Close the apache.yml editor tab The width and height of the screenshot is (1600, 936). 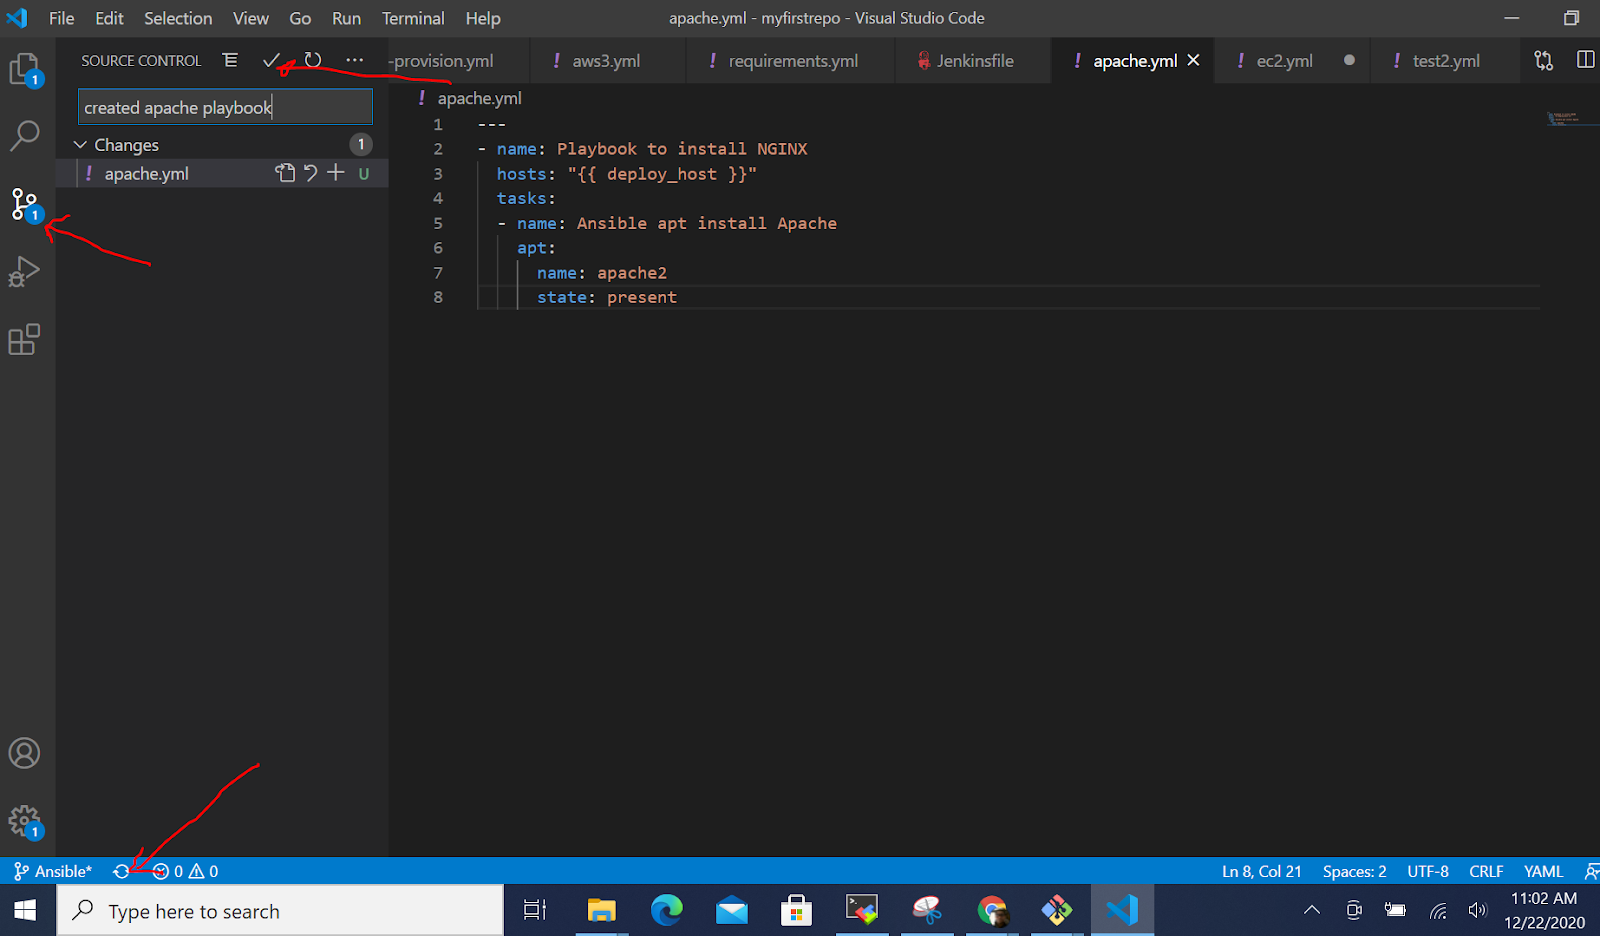tap(1193, 60)
